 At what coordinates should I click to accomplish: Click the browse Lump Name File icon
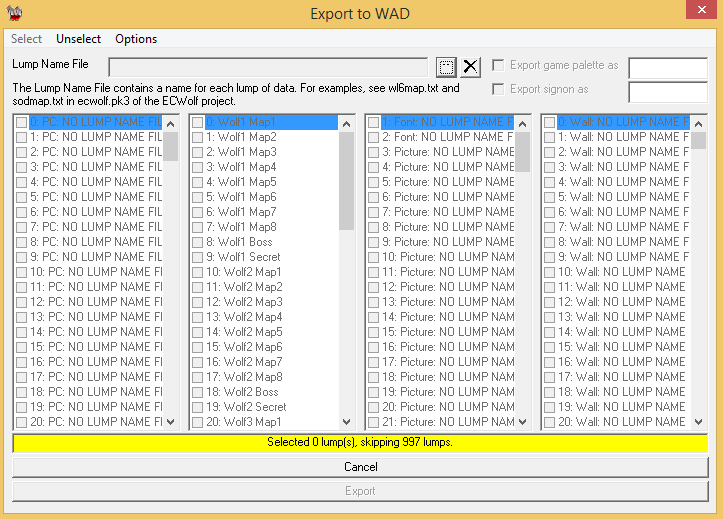tap(446, 67)
